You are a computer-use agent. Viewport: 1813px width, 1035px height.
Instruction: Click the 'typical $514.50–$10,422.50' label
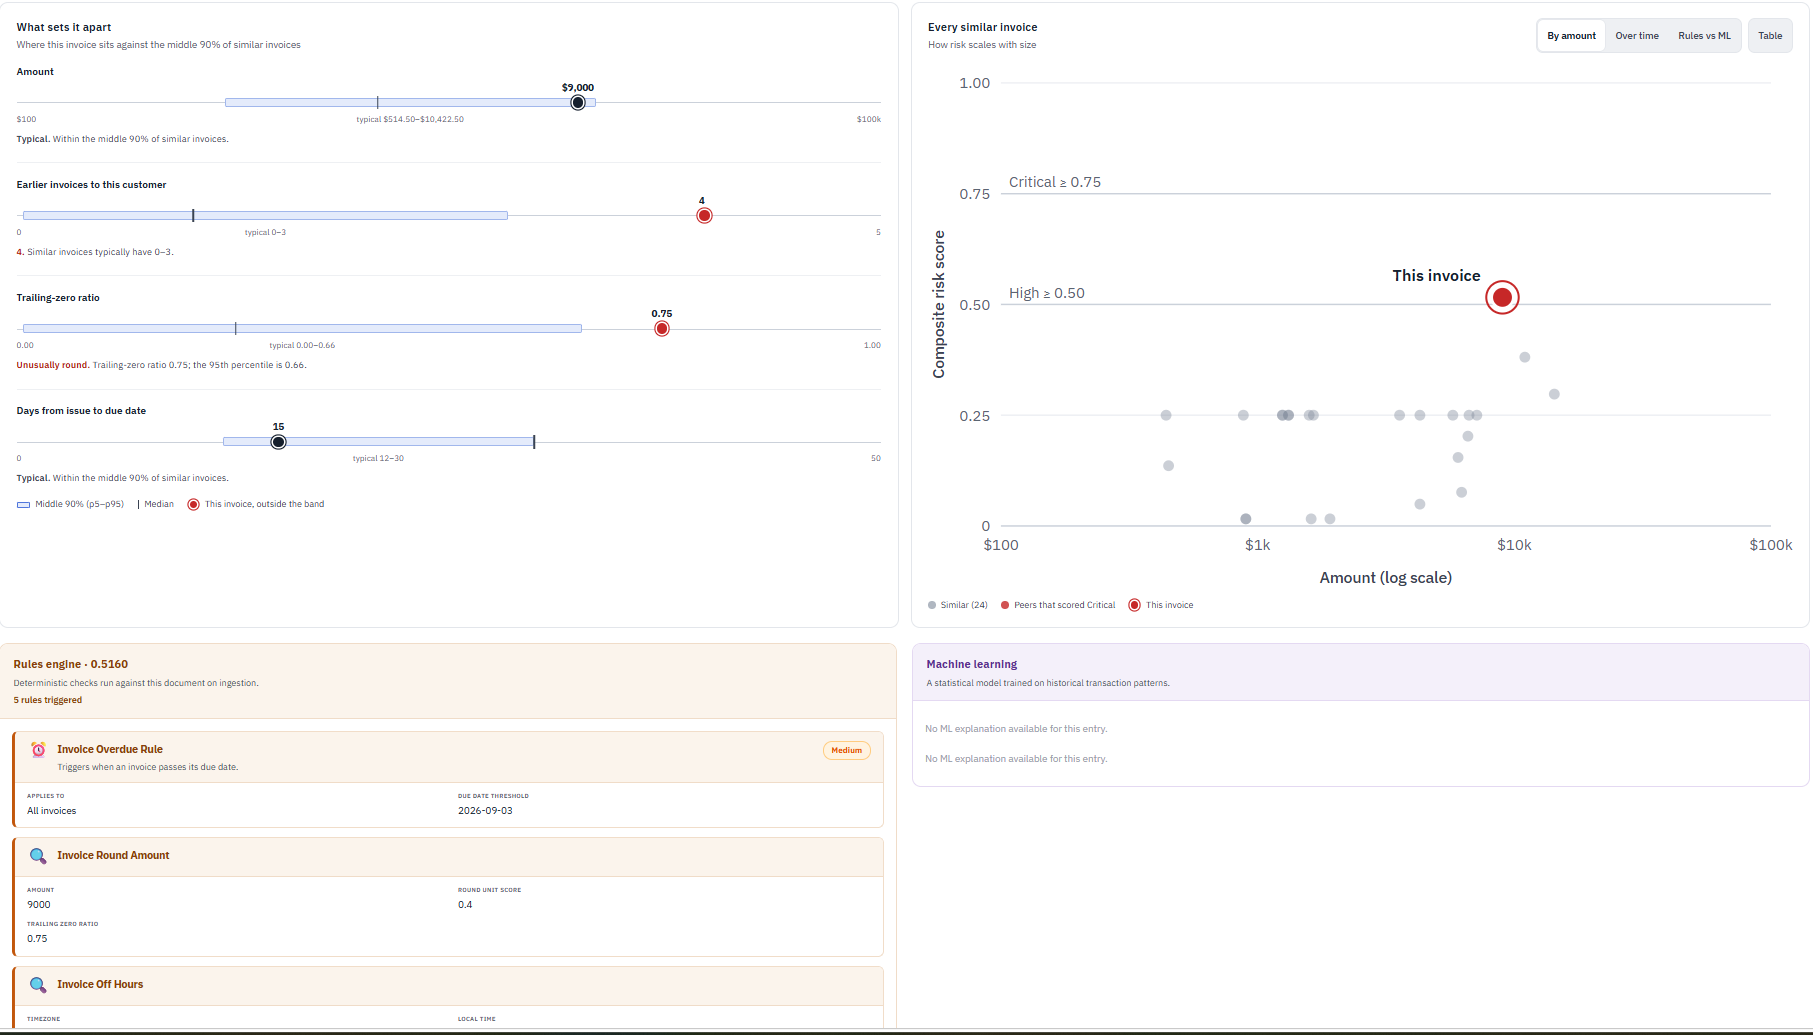click(x=410, y=119)
